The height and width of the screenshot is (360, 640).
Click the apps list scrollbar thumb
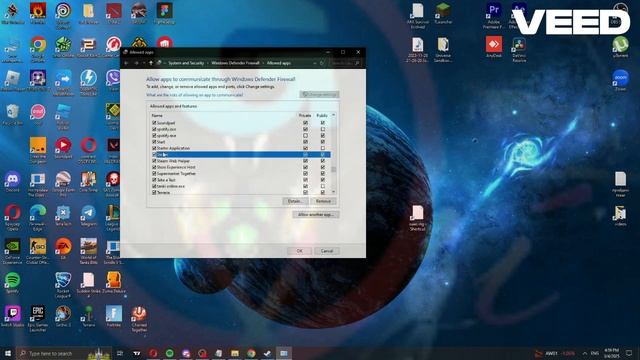[333, 169]
